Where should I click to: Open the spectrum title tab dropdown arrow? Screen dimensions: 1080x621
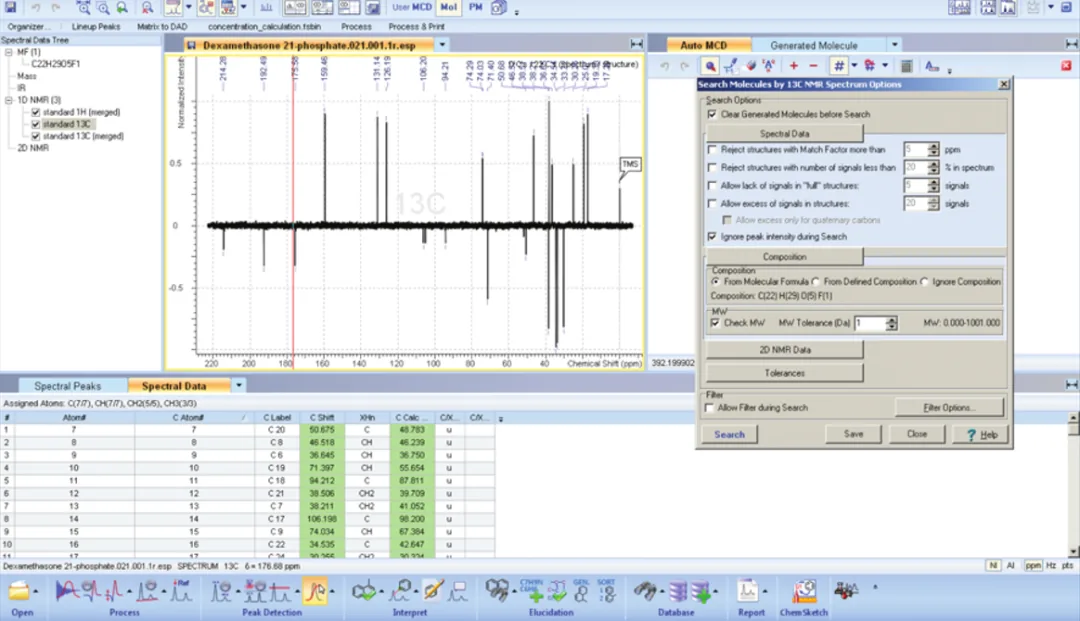click(x=442, y=45)
